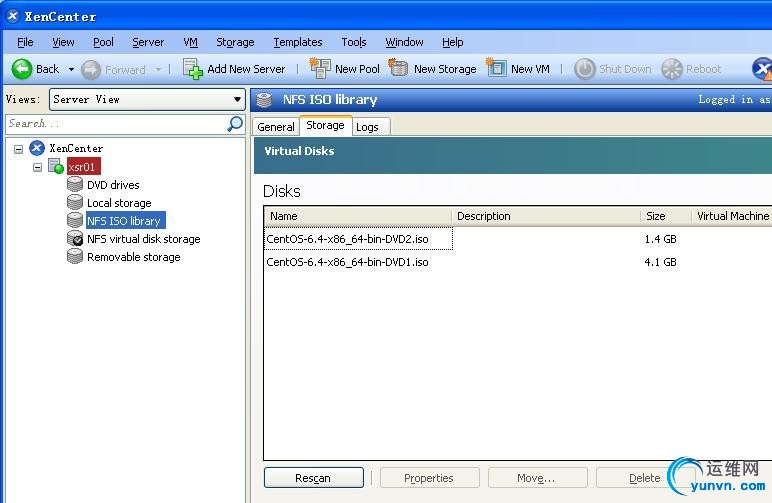Click the DVD drives storage icon
The width and height of the screenshot is (772, 503).
[75, 185]
